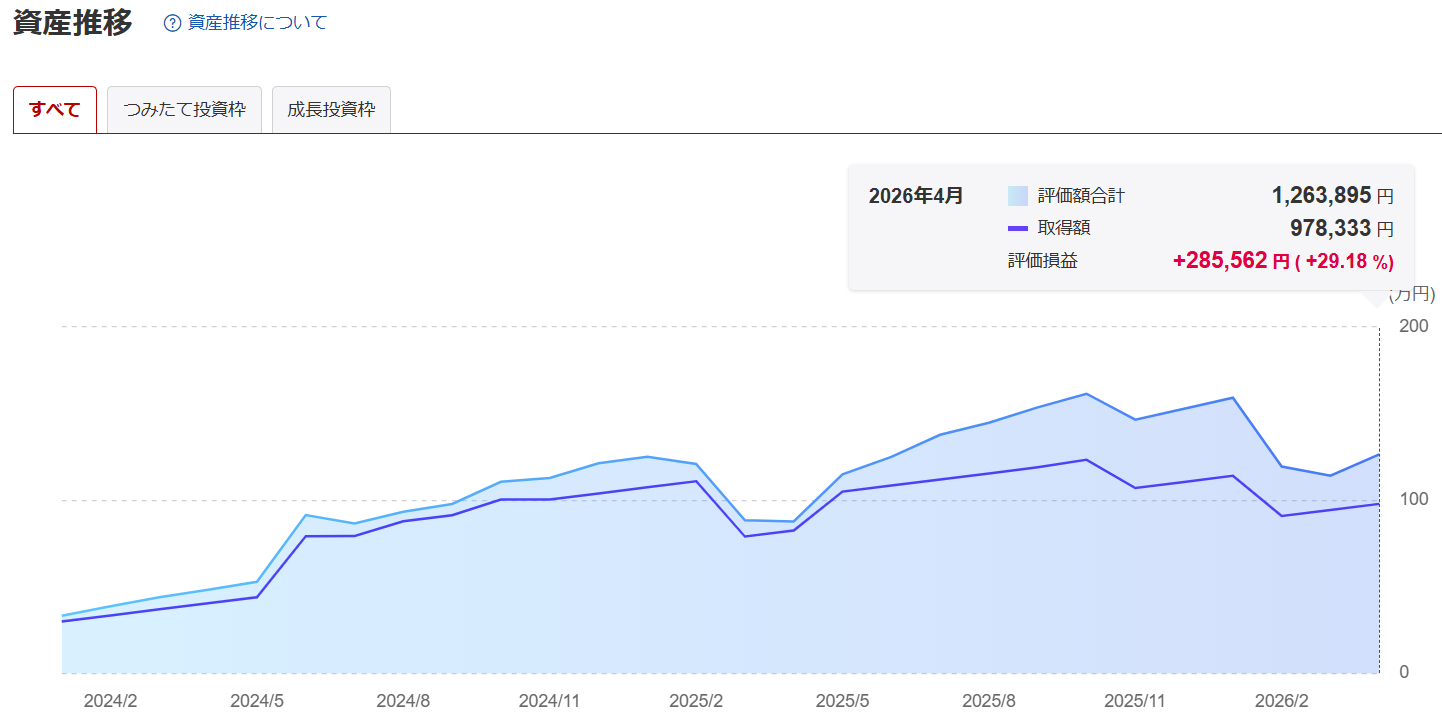Click the 評価額合計 light blue legend swatch

(x=1018, y=196)
